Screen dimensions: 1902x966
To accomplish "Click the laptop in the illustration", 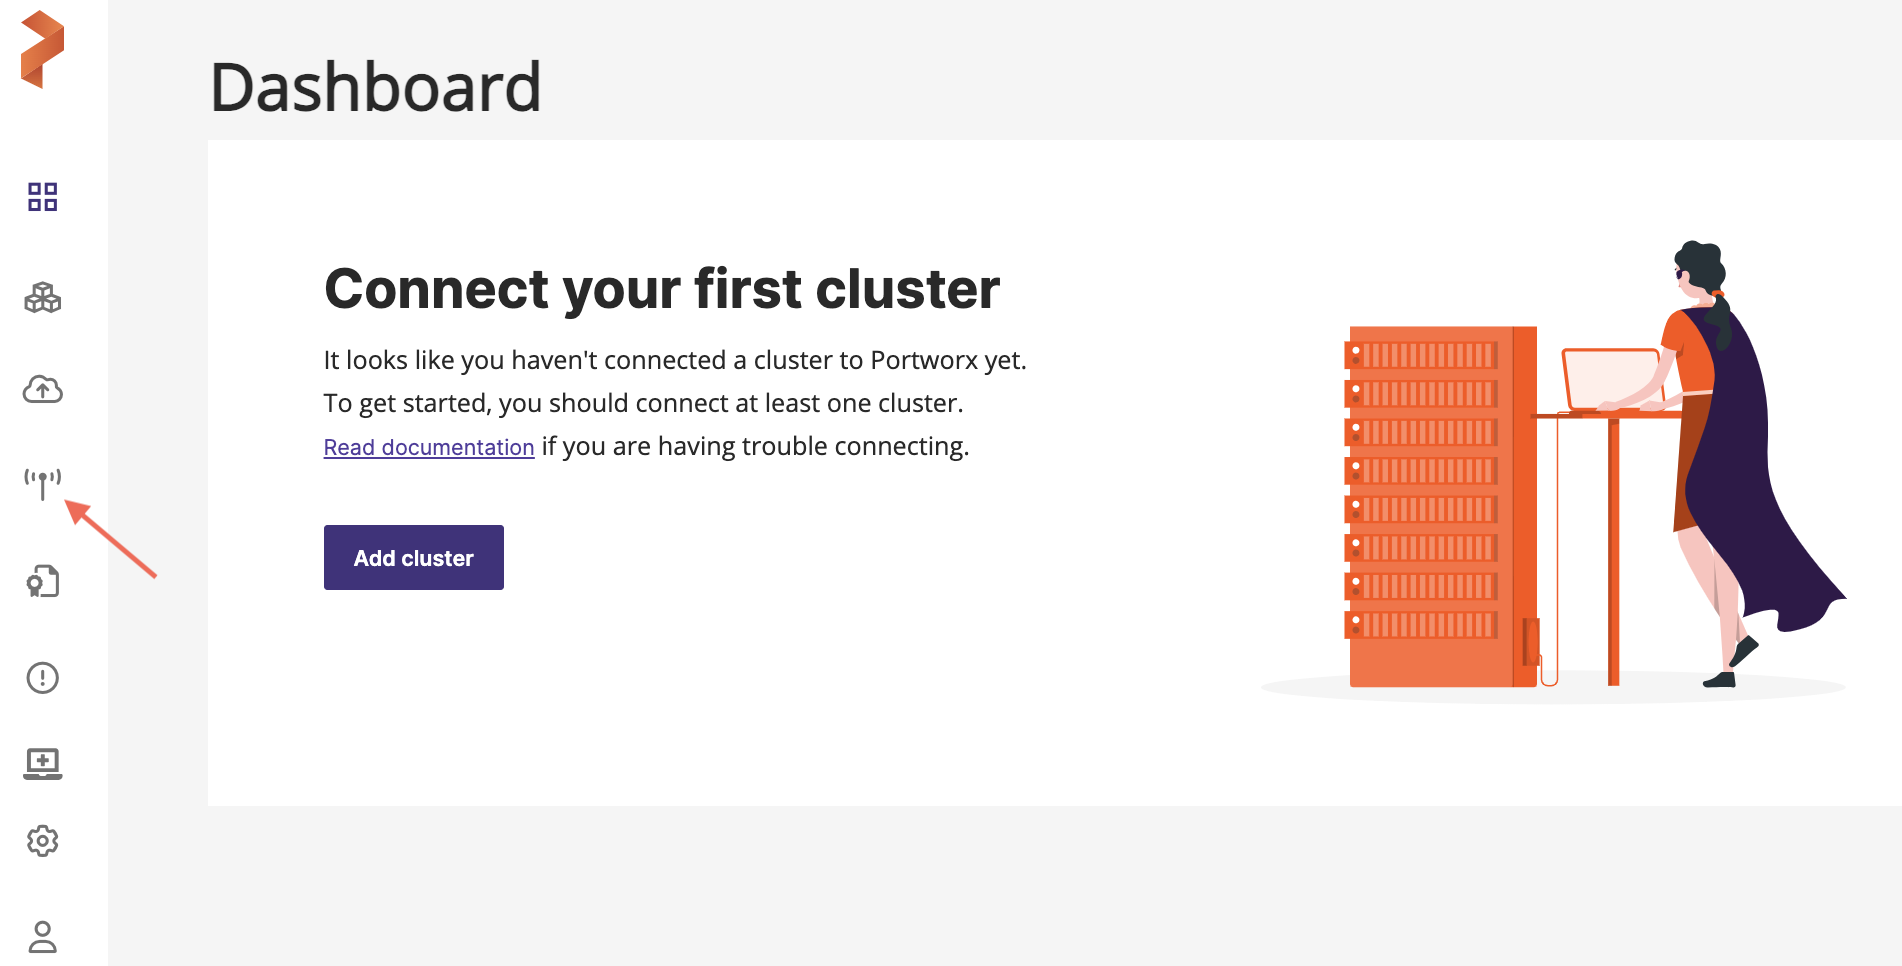I will (x=1612, y=379).
